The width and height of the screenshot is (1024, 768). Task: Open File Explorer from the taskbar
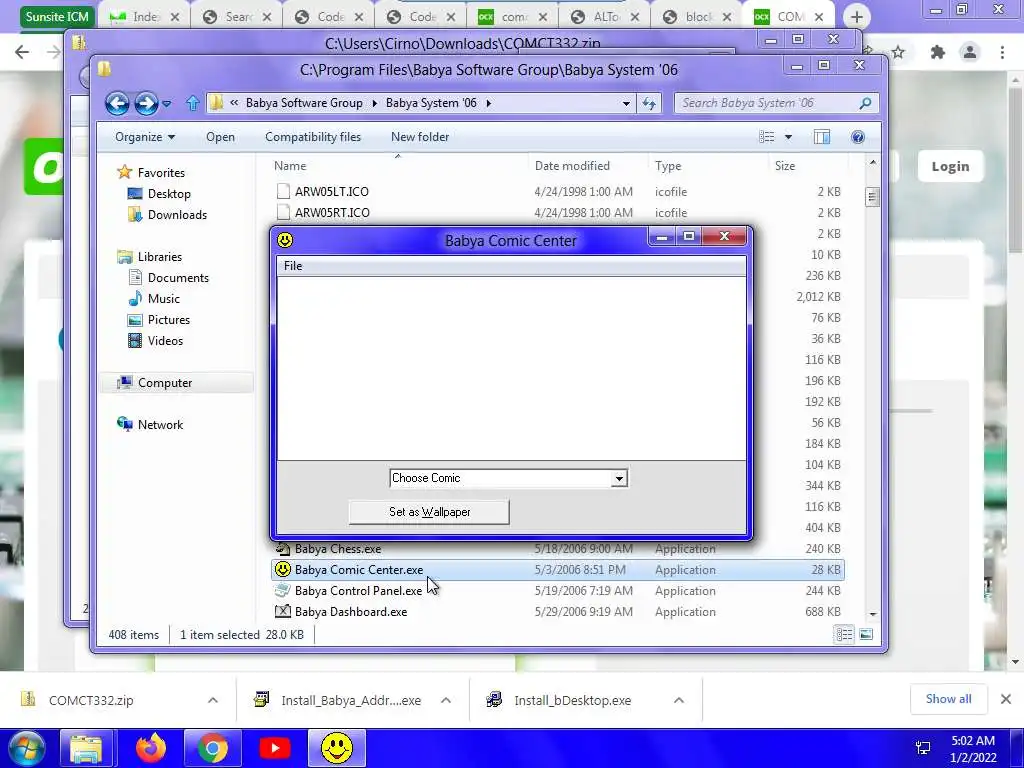click(86, 748)
